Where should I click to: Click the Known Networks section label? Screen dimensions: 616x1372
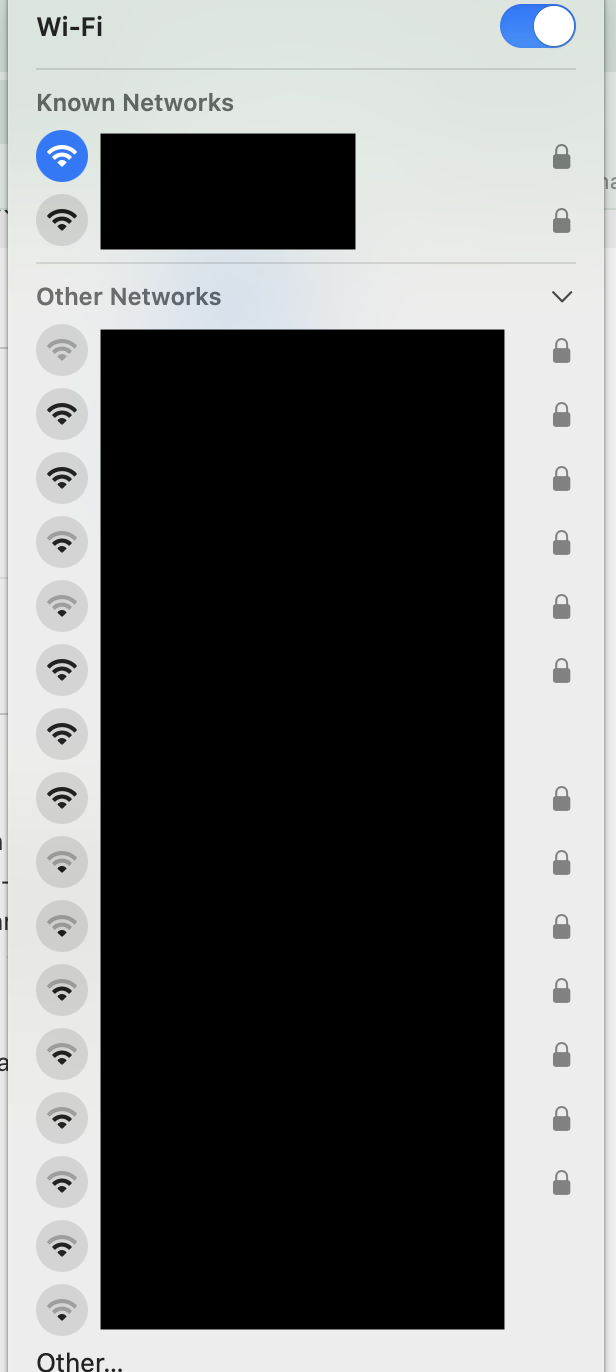(135, 103)
